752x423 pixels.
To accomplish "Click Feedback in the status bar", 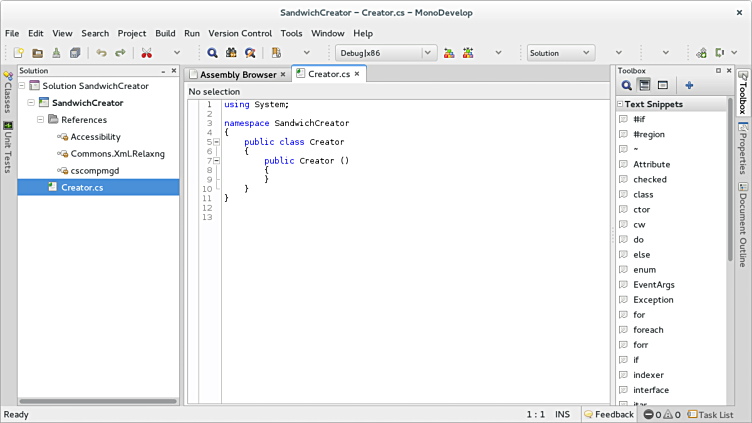I will pyautogui.click(x=609, y=414).
